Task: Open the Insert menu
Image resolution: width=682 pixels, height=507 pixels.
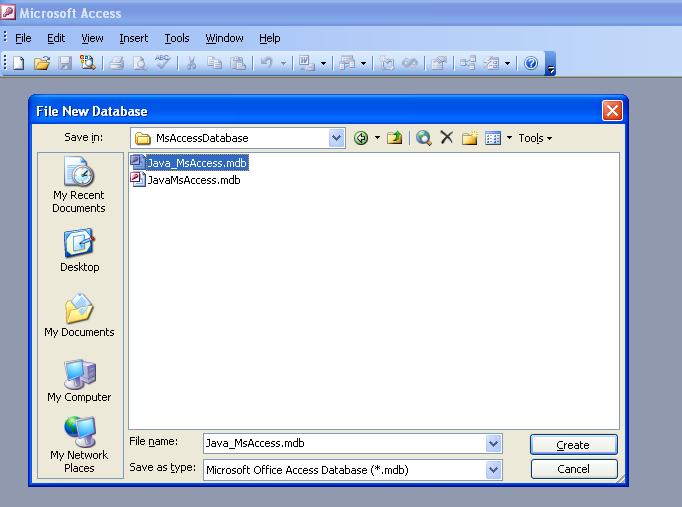Action: point(134,38)
